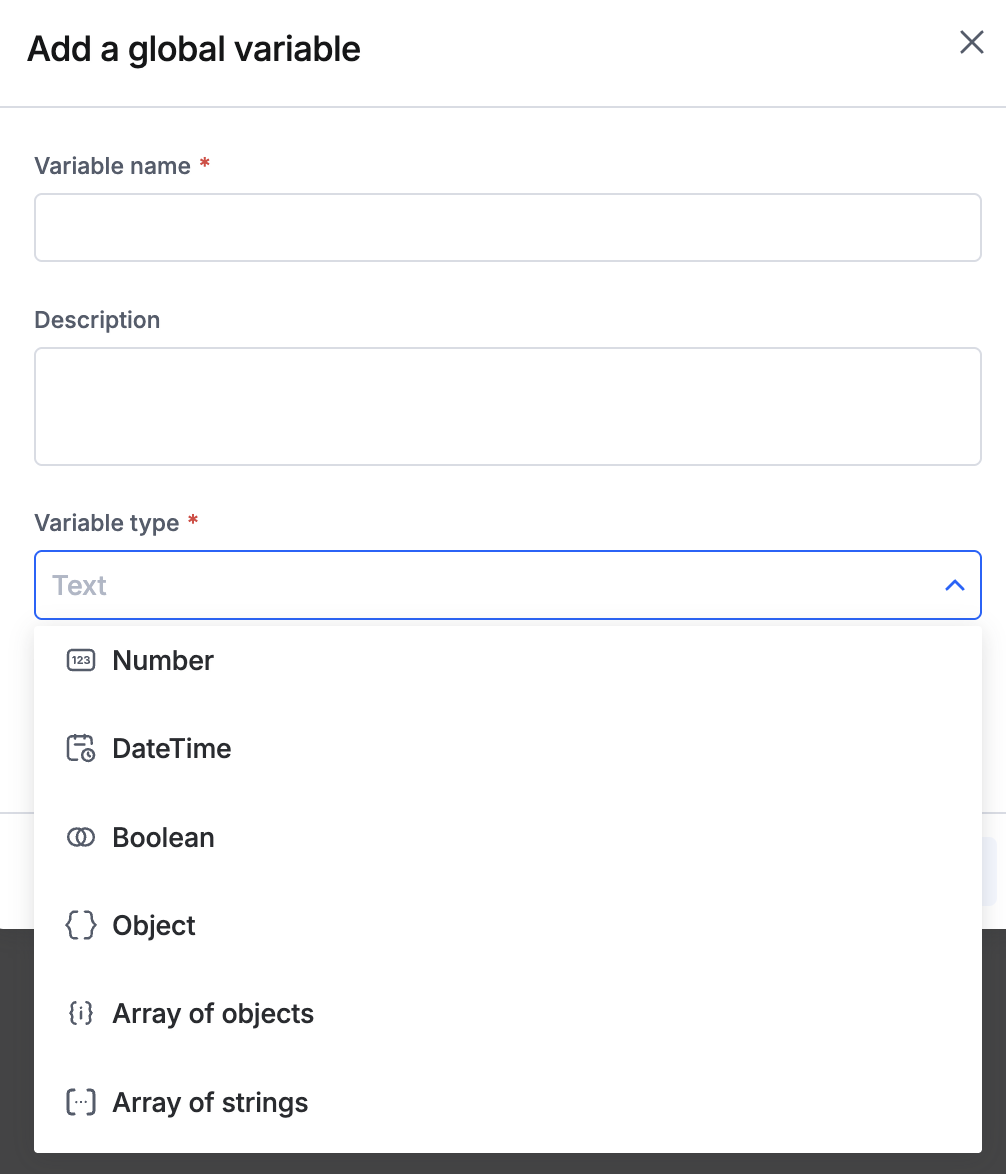Select the Number type icon
Image resolution: width=1006 pixels, height=1174 pixels.
[x=80, y=660]
